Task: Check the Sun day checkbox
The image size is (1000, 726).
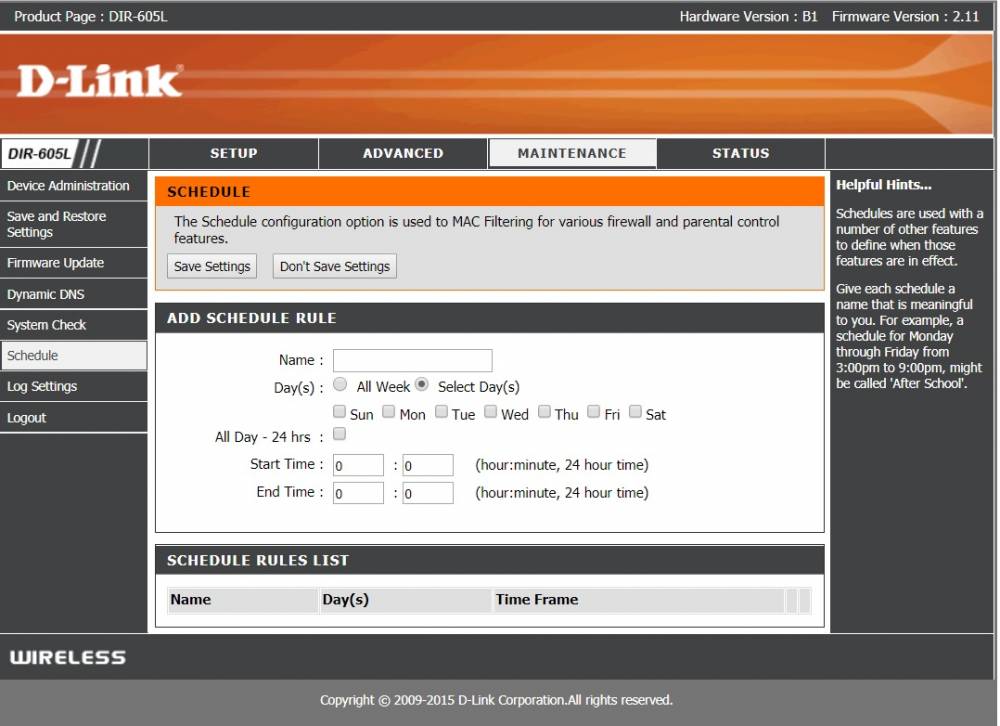Action: coord(339,411)
